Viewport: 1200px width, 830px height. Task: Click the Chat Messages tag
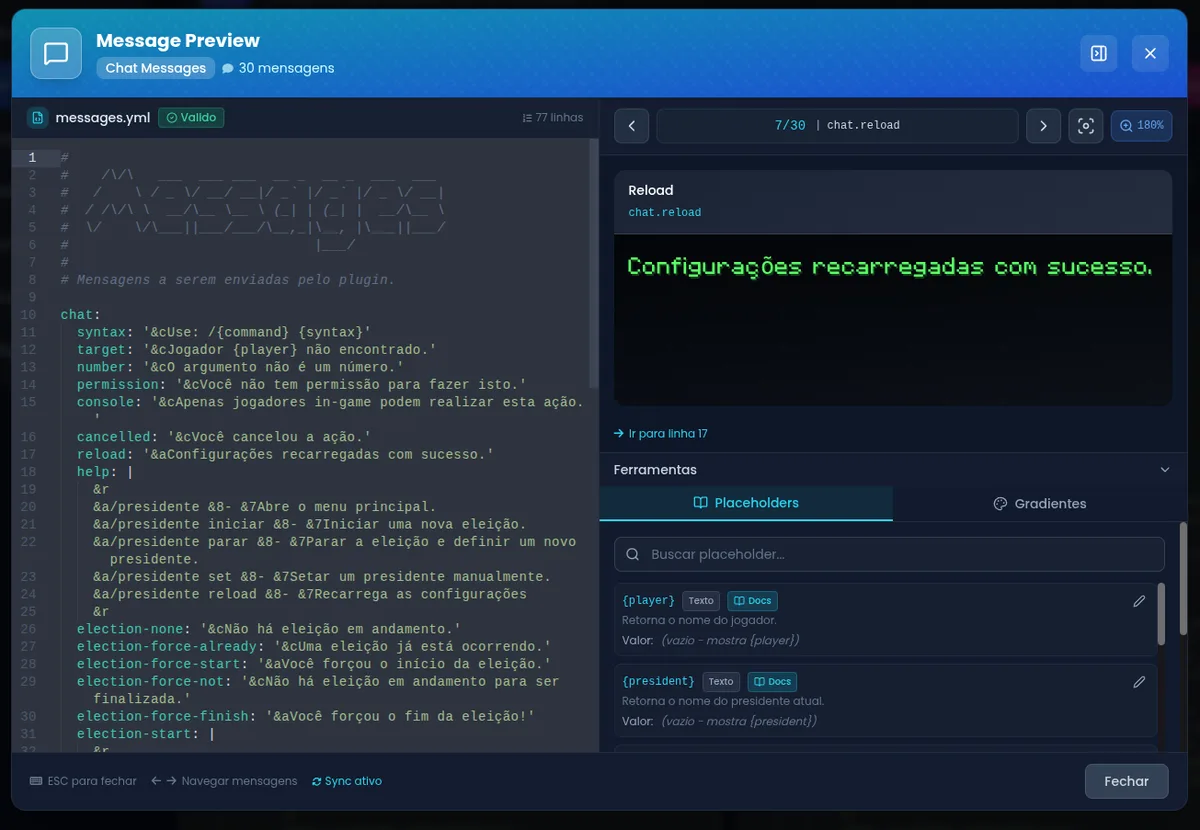pos(155,68)
